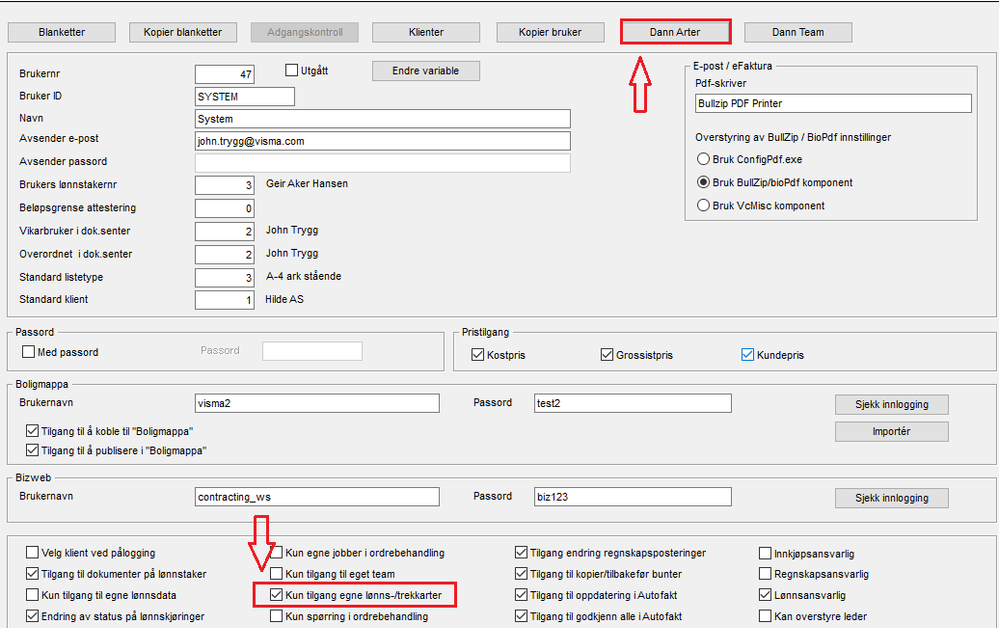
Task: Click the Endre variable button
Action: point(426,71)
